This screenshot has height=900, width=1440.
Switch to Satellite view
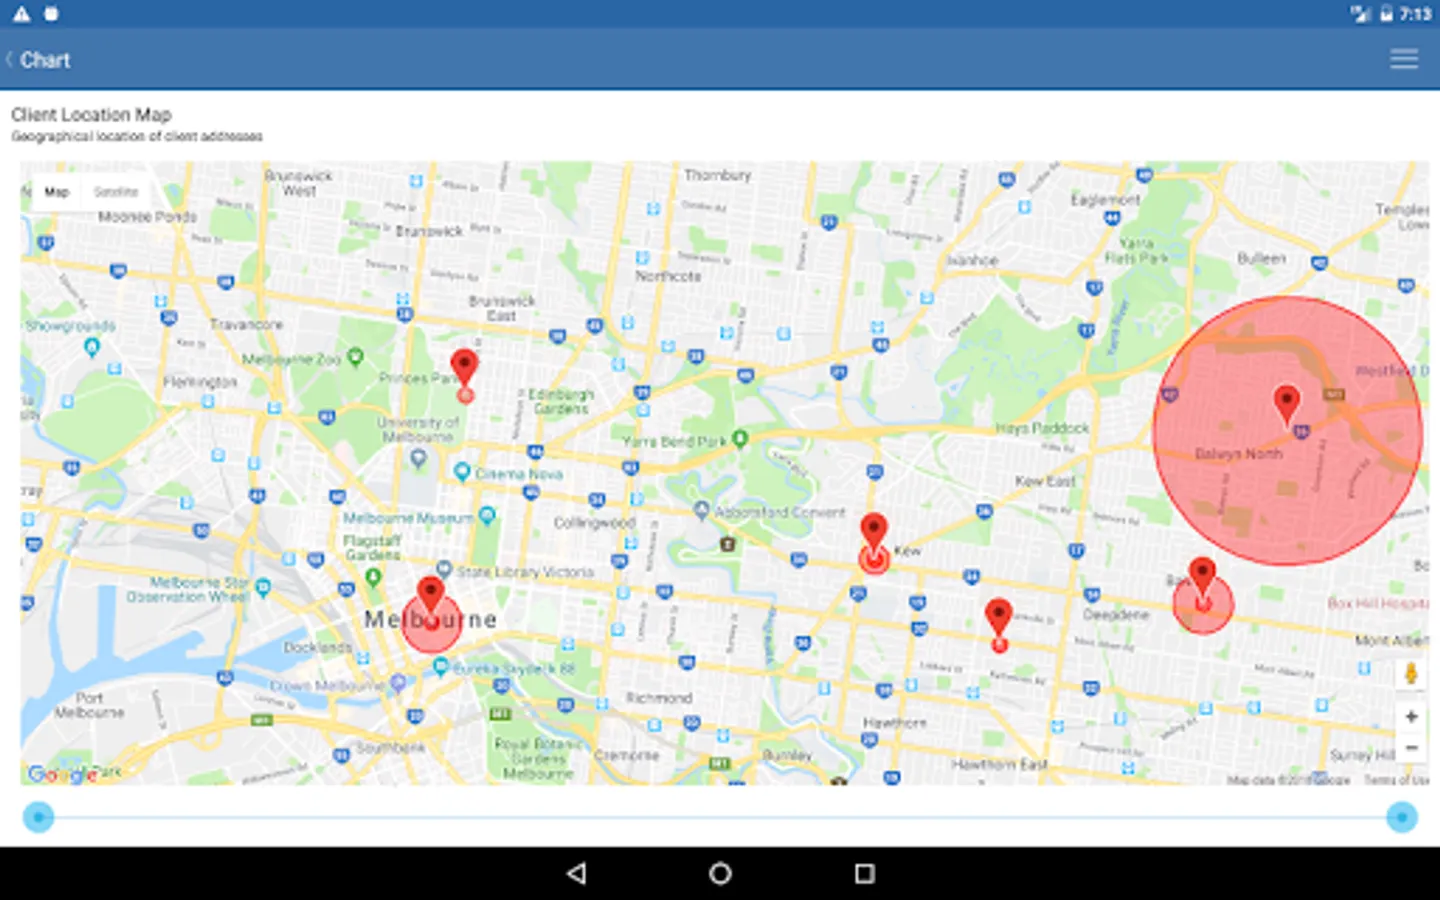[x=116, y=191]
